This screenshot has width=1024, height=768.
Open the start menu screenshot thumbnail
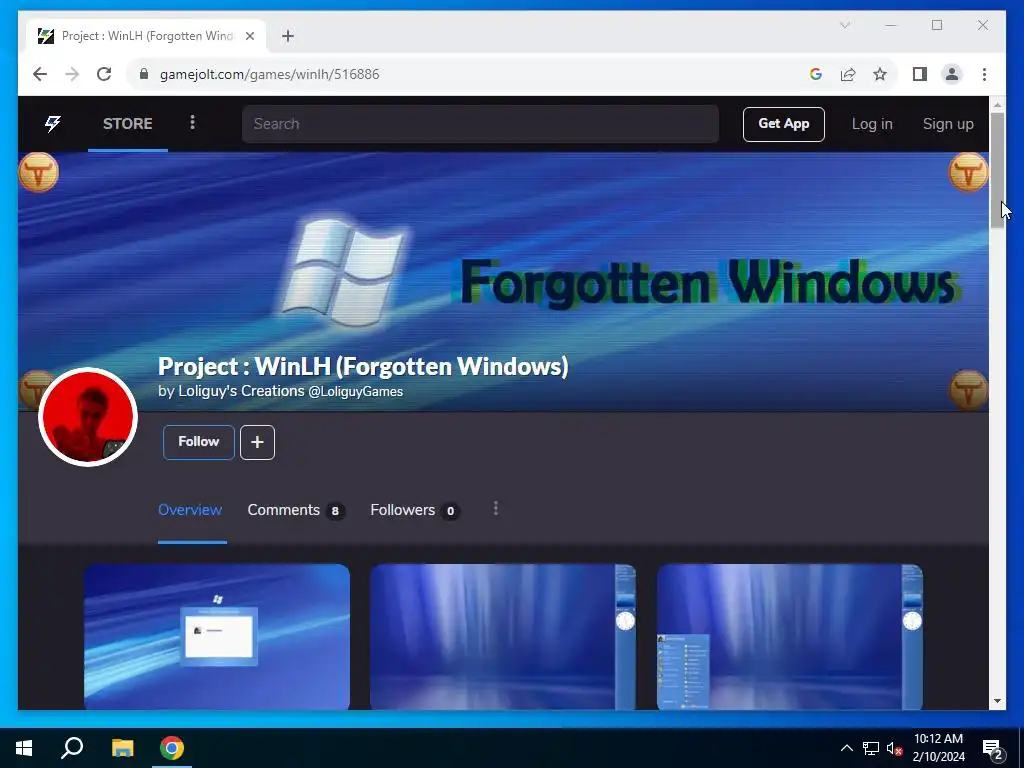click(790, 637)
